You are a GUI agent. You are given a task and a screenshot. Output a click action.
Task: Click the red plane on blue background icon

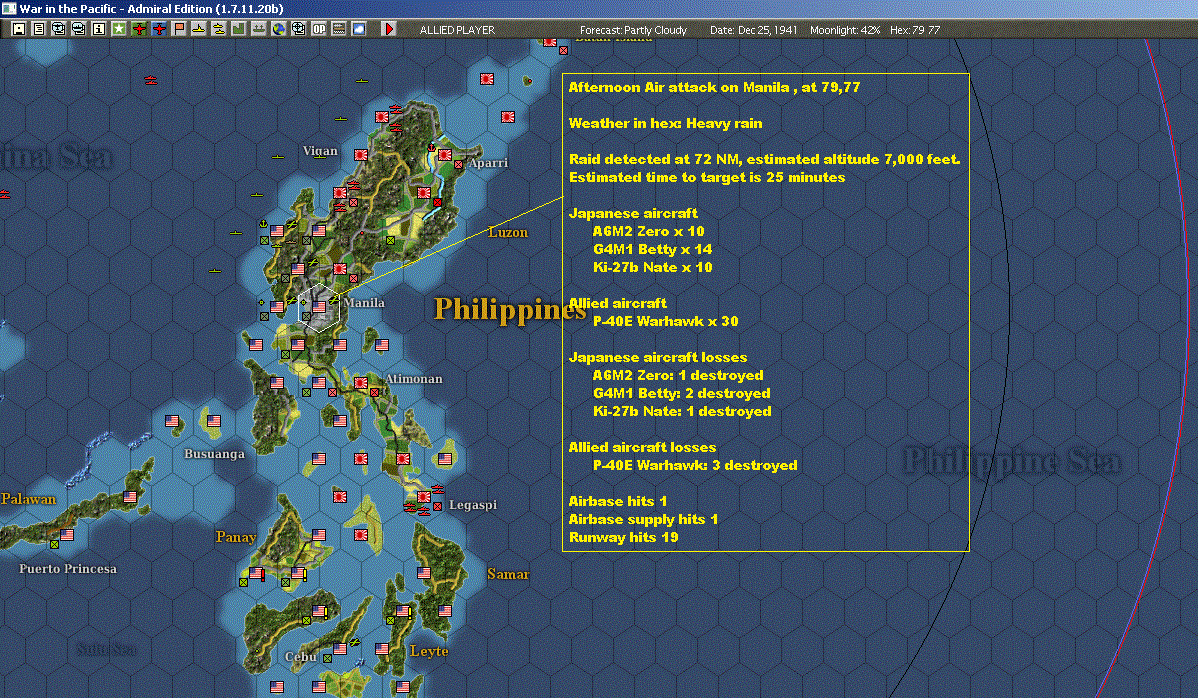[x=159, y=29]
